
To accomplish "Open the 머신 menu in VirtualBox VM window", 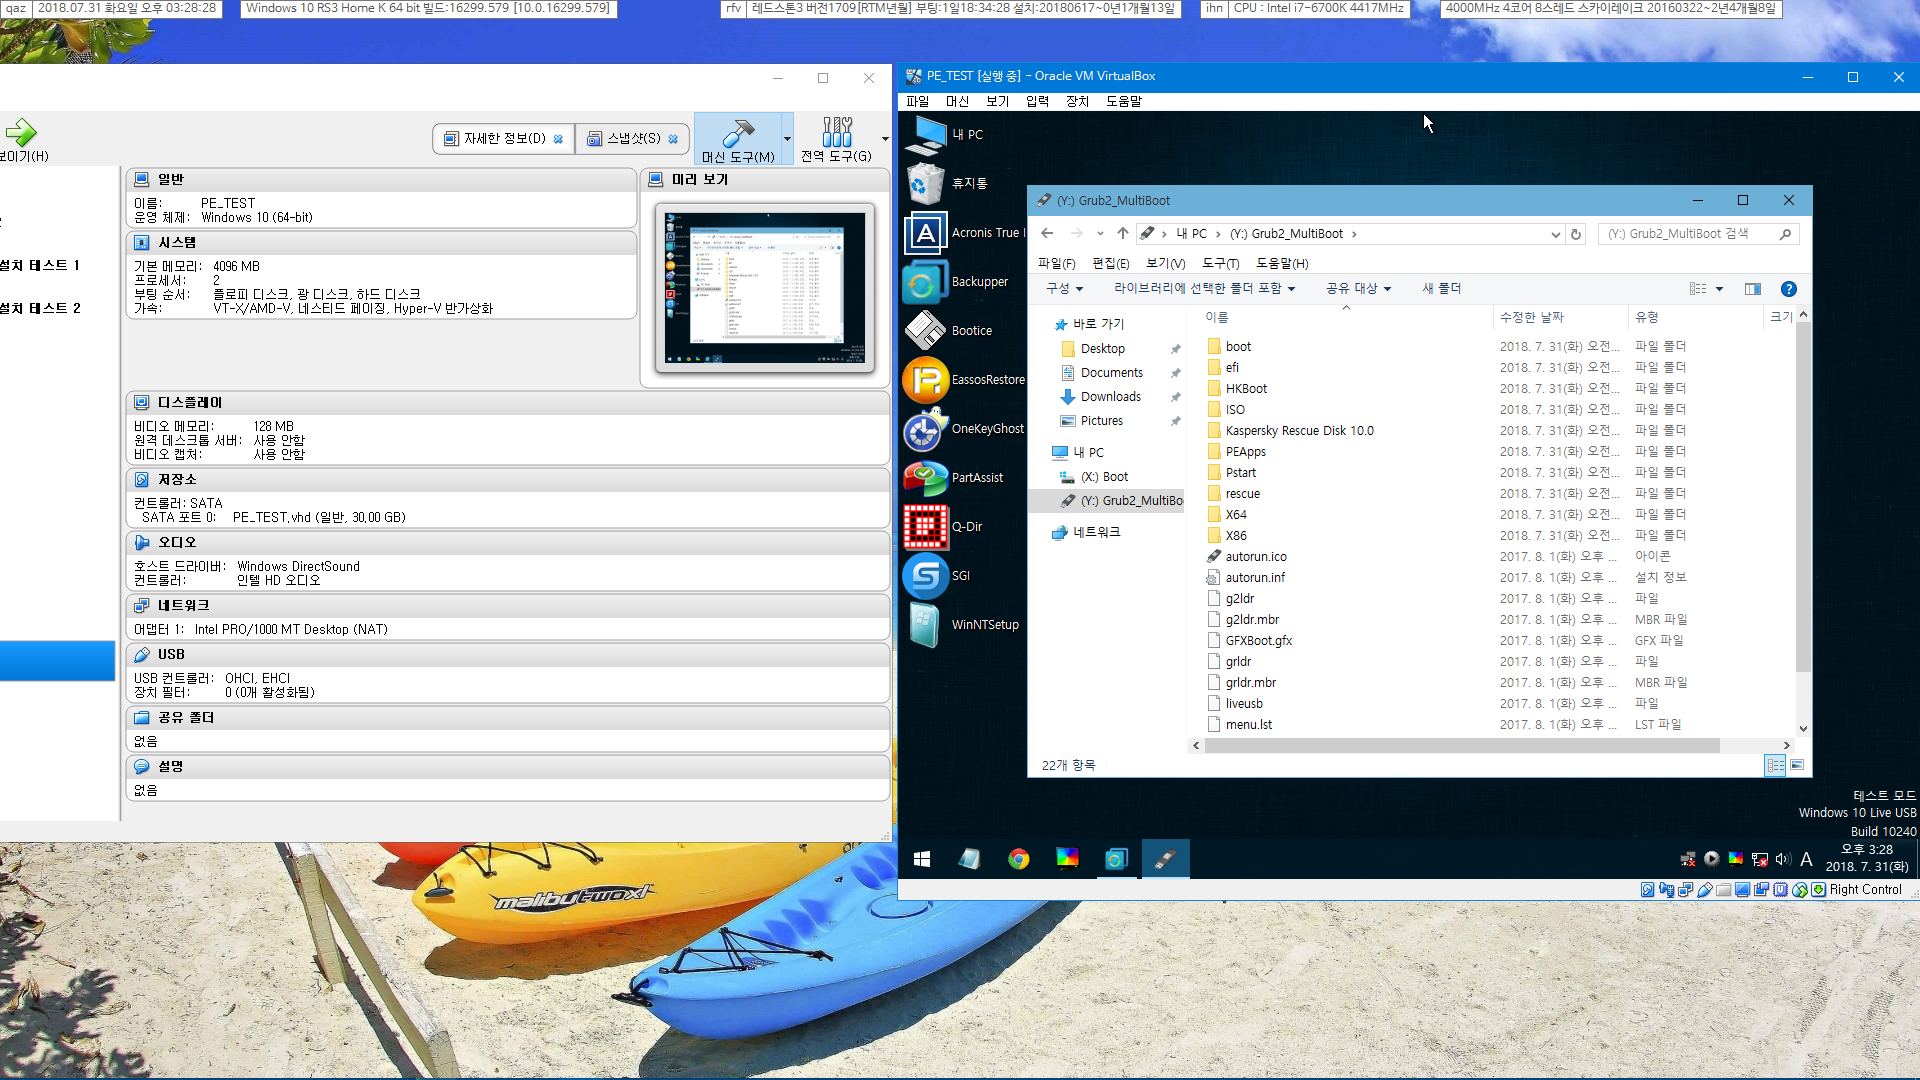I will point(957,101).
